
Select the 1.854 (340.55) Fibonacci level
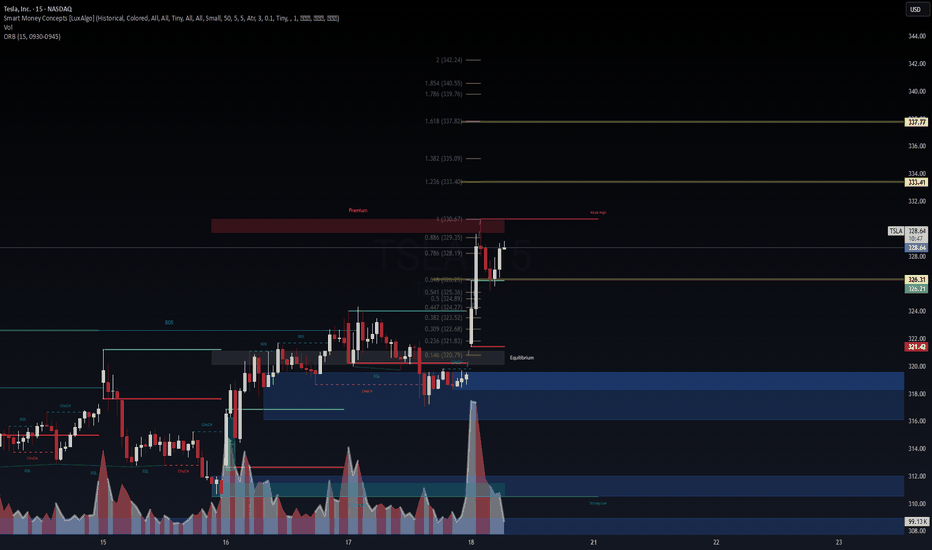coord(443,83)
